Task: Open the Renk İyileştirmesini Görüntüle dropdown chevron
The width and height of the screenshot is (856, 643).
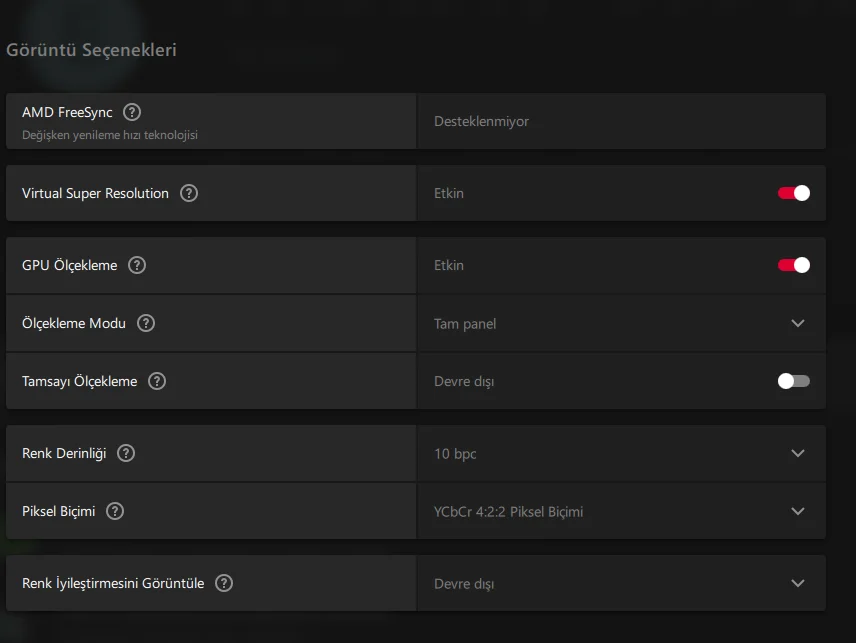Action: pos(798,583)
